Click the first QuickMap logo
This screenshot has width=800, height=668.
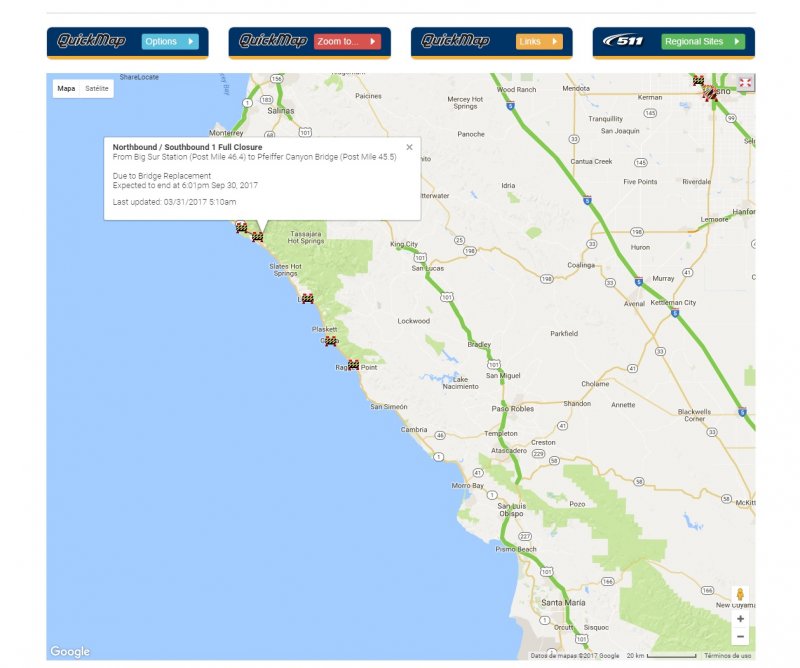point(91,41)
